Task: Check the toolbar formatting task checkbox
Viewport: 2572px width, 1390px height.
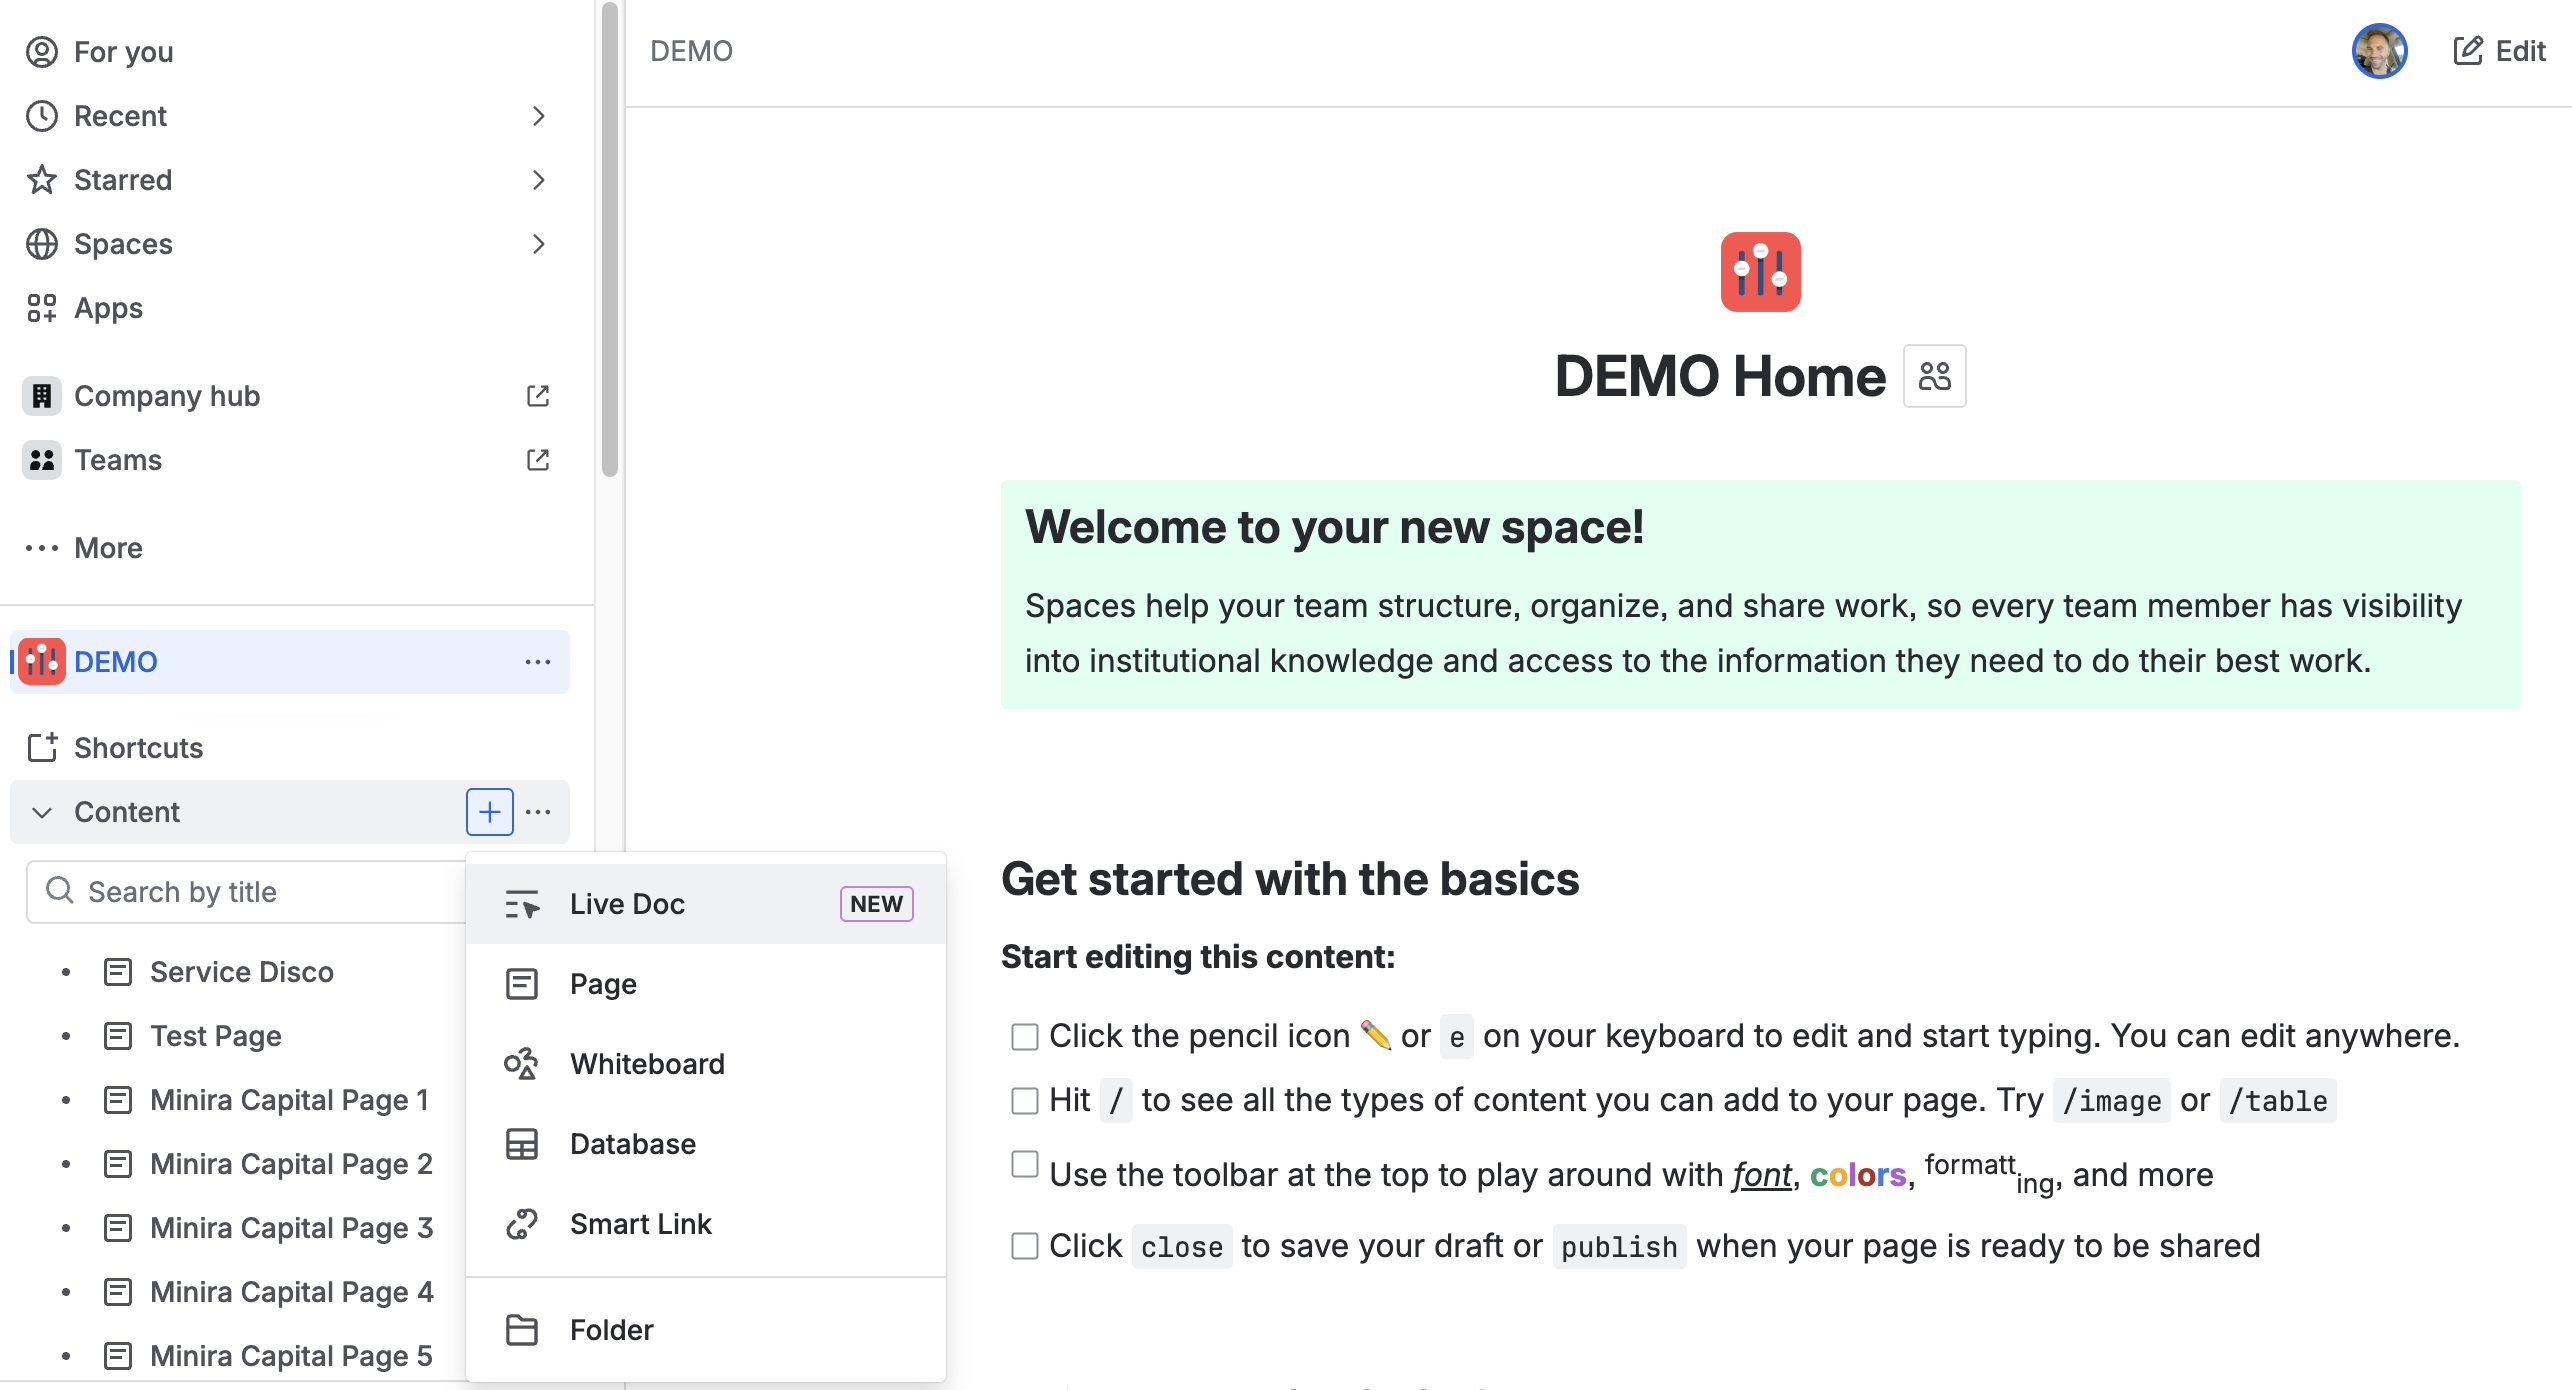Action: coord(1024,1164)
